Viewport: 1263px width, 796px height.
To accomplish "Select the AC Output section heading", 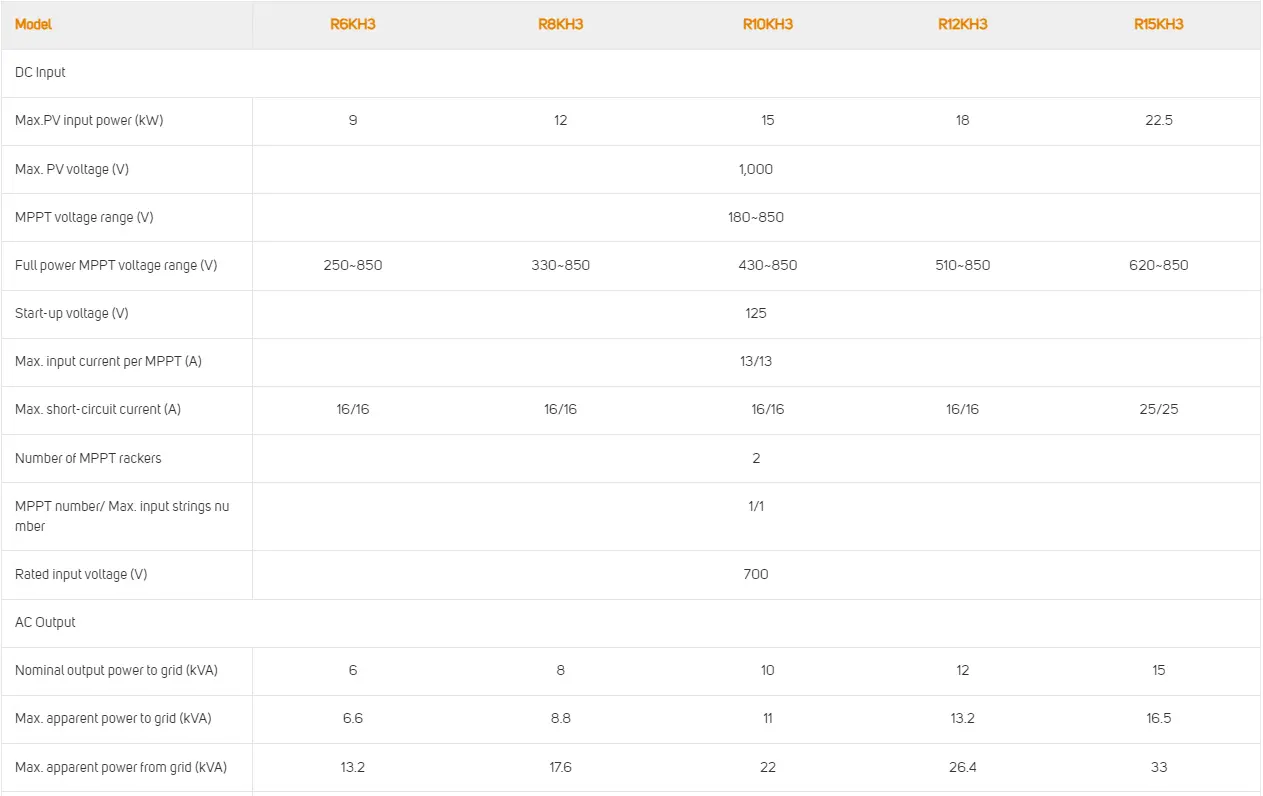I will point(45,622).
